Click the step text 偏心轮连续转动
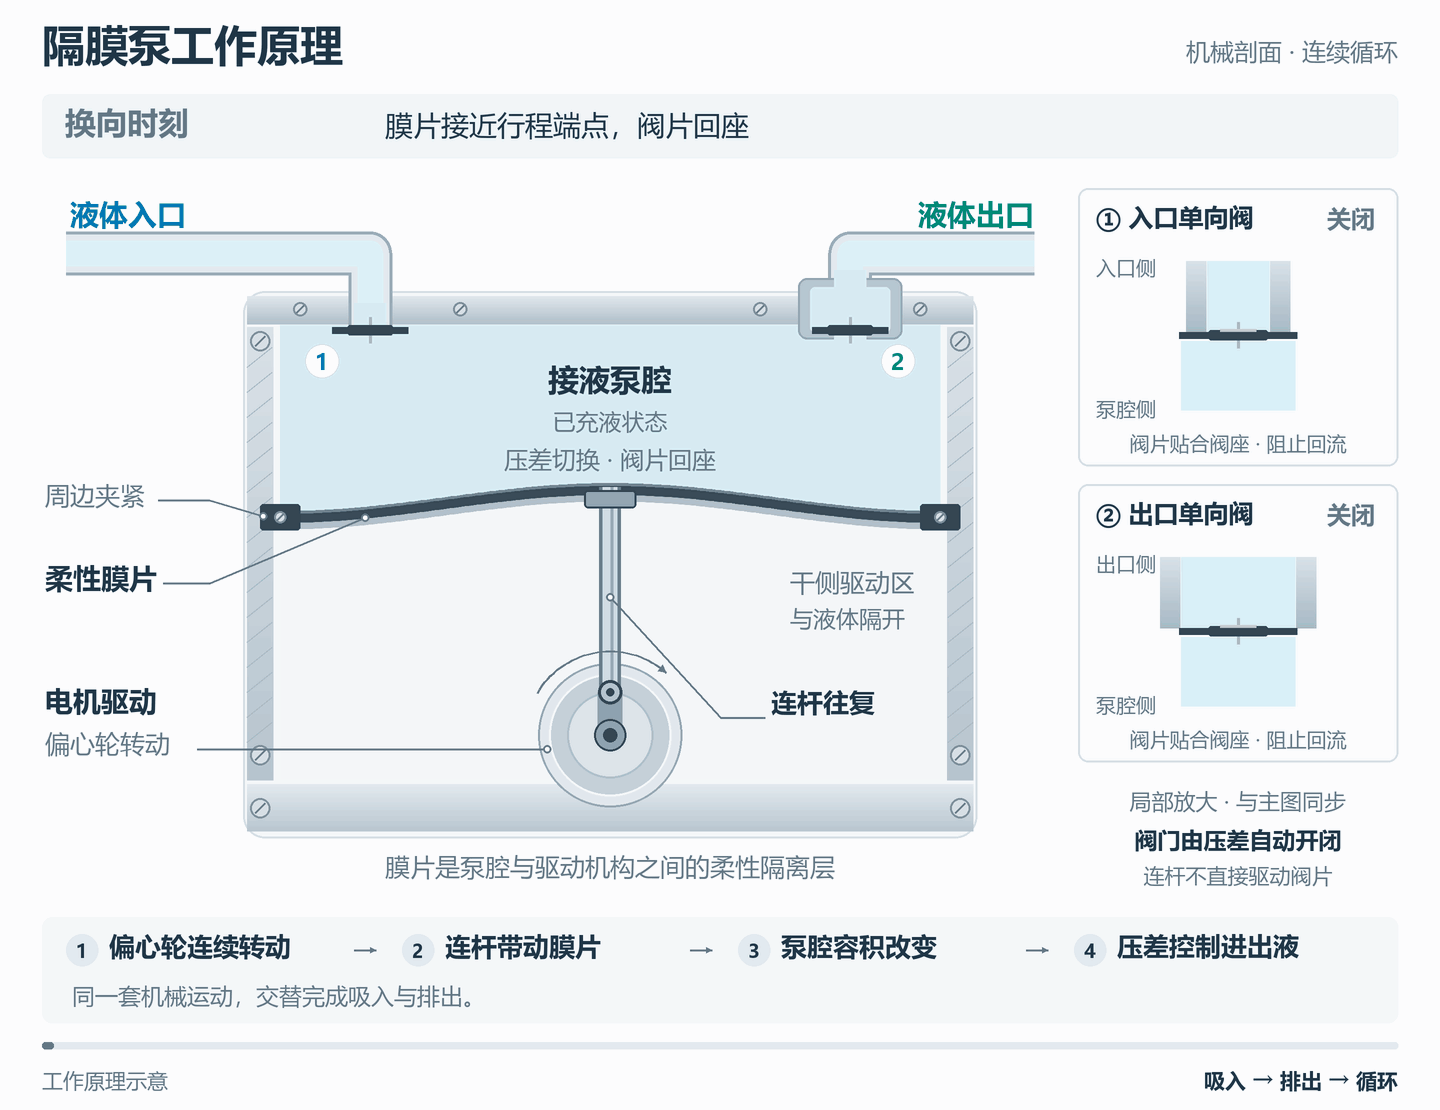The width and height of the screenshot is (1440, 1110). [200, 947]
